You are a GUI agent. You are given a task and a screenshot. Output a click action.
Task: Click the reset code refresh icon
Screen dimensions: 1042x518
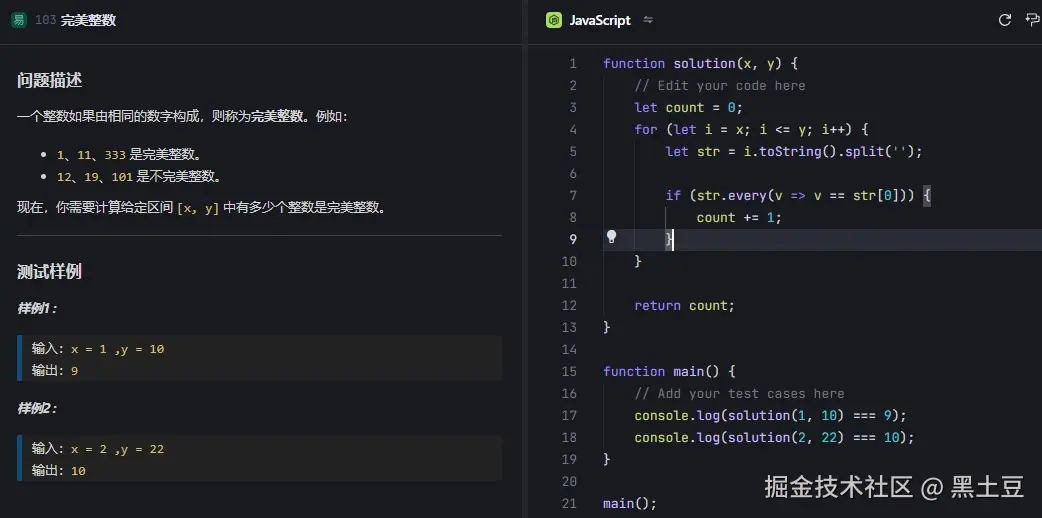point(1005,20)
